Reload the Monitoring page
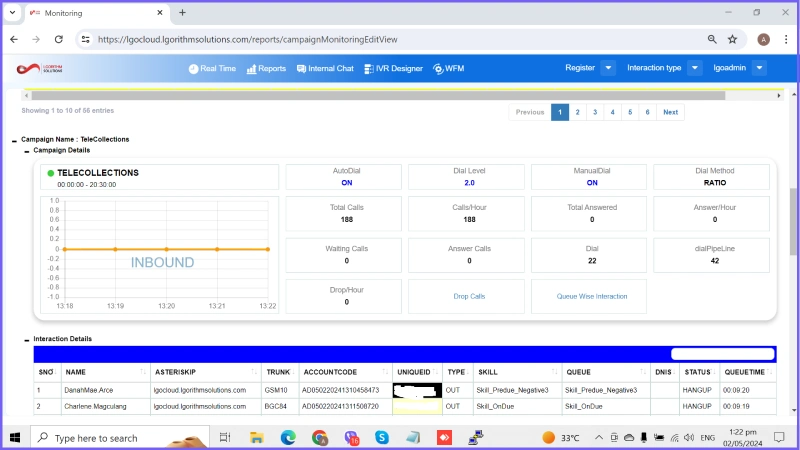Screen dimensions: 800x450 pos(59,39)
